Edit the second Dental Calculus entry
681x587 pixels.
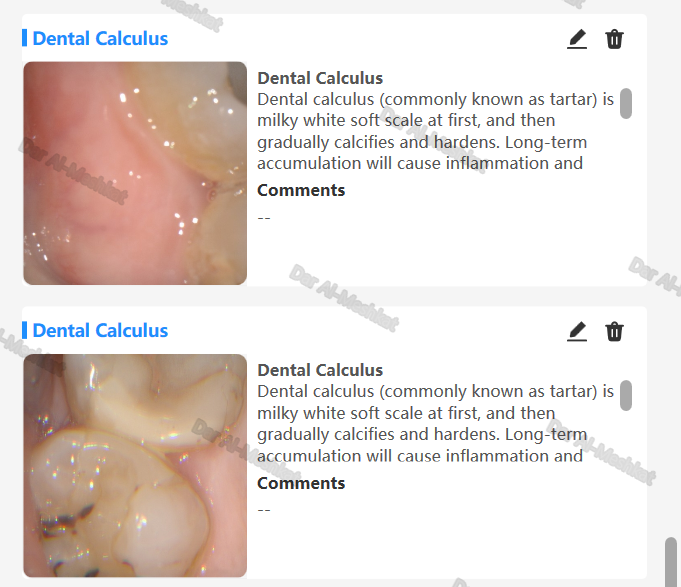pyautogui.click(x=577, y=332)
